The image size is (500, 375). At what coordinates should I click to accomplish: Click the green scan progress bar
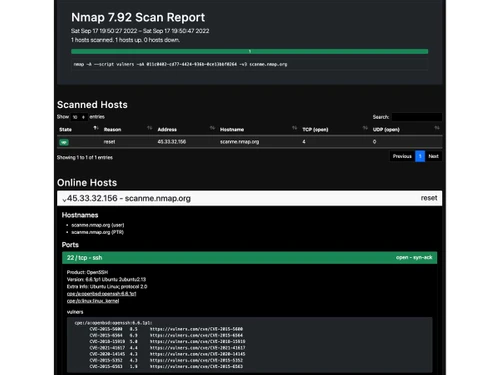[x=249, y=51]
